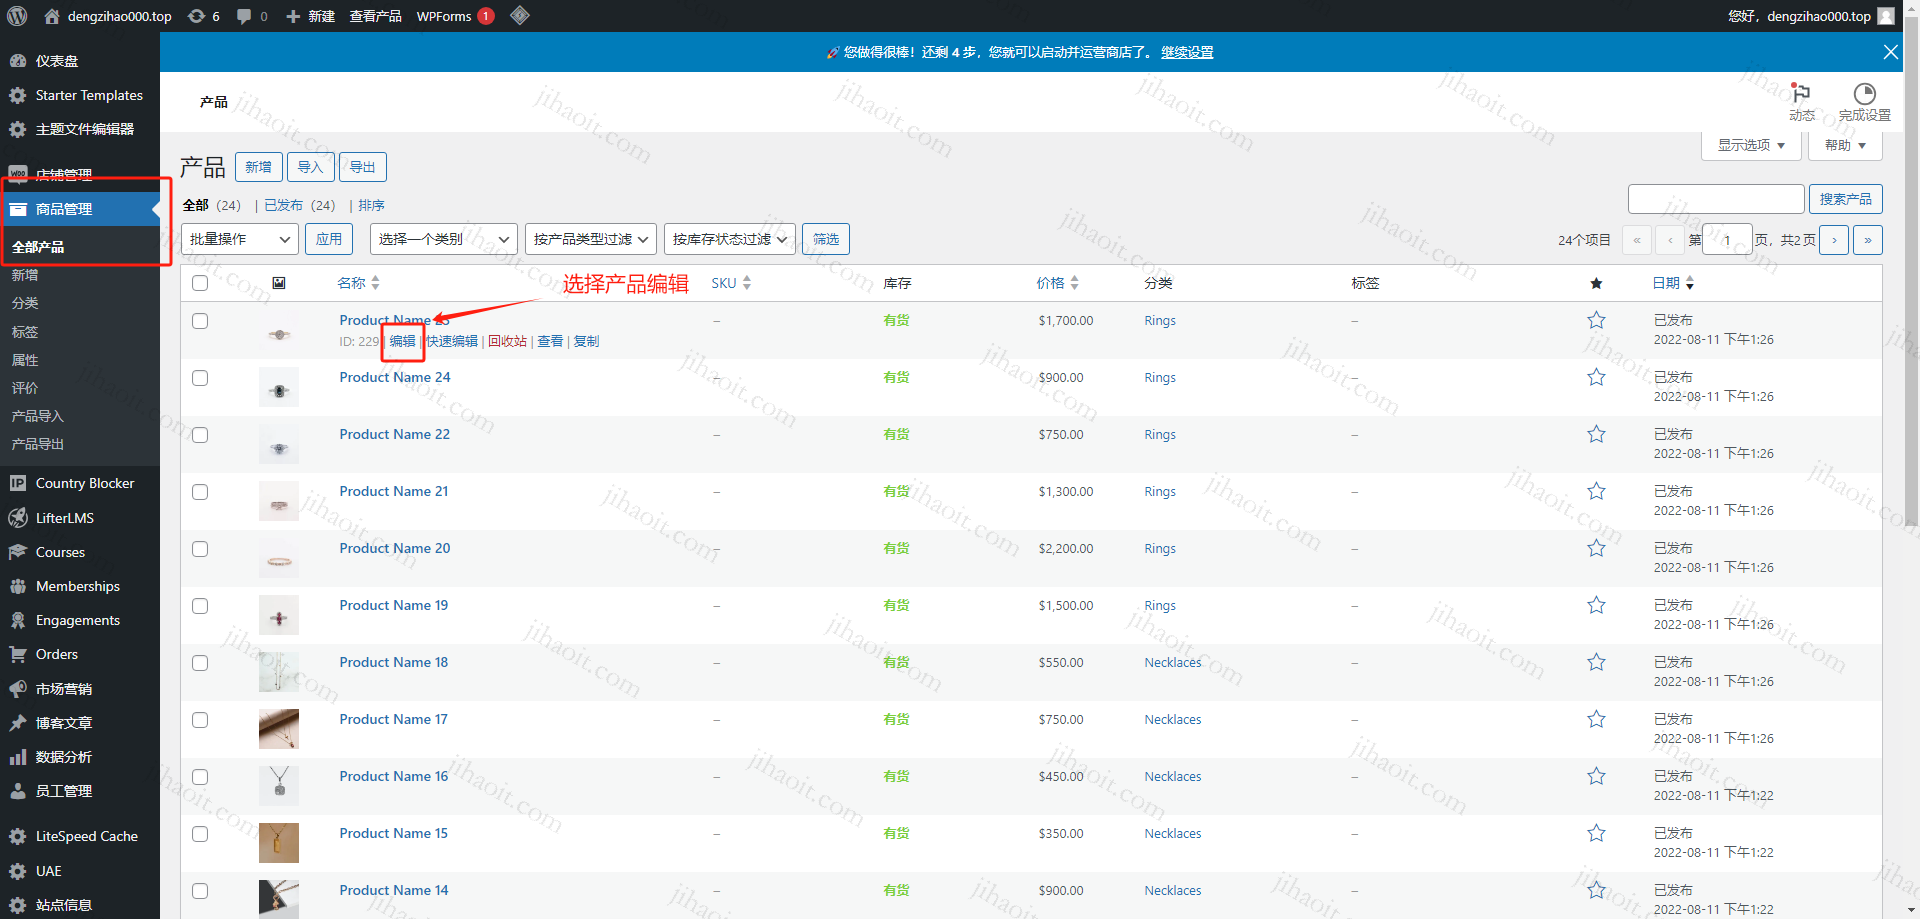Toggle featured star for Product Name 17
Screen dimensions: 1920x919
tap(1596, 719)
